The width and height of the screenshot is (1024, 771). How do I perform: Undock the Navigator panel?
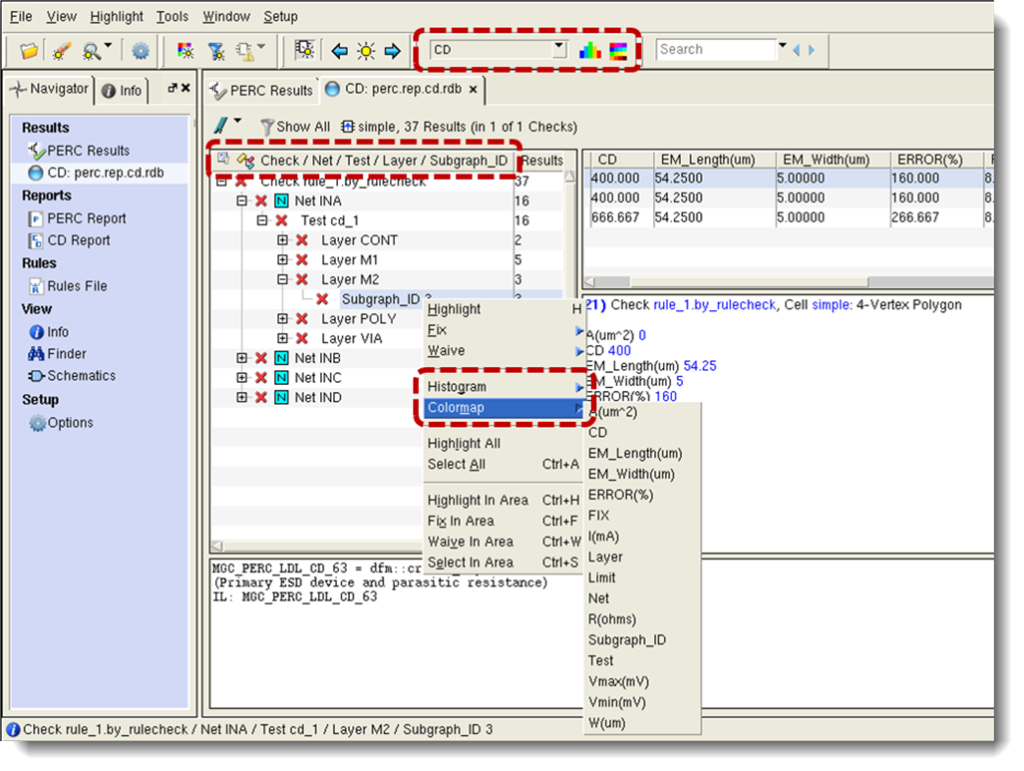tap(172, 87)
